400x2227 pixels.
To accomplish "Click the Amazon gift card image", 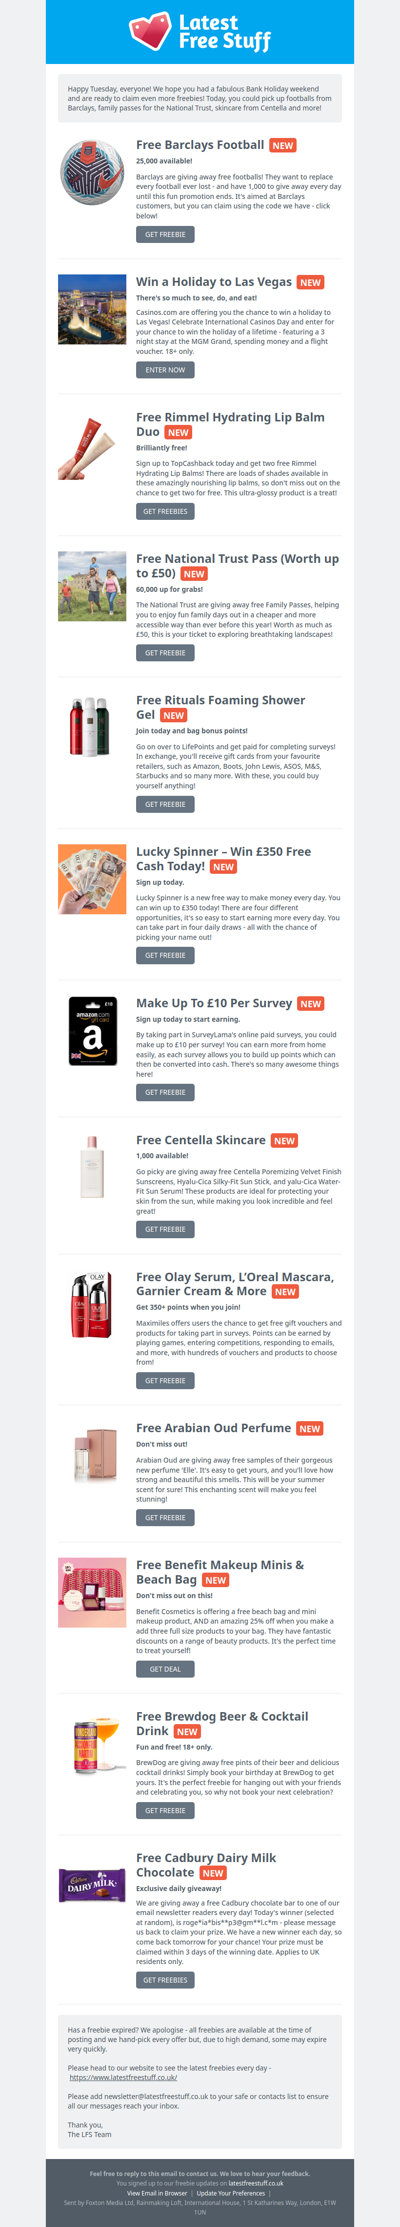I will pyautogui.click(x=92, y=1030).
